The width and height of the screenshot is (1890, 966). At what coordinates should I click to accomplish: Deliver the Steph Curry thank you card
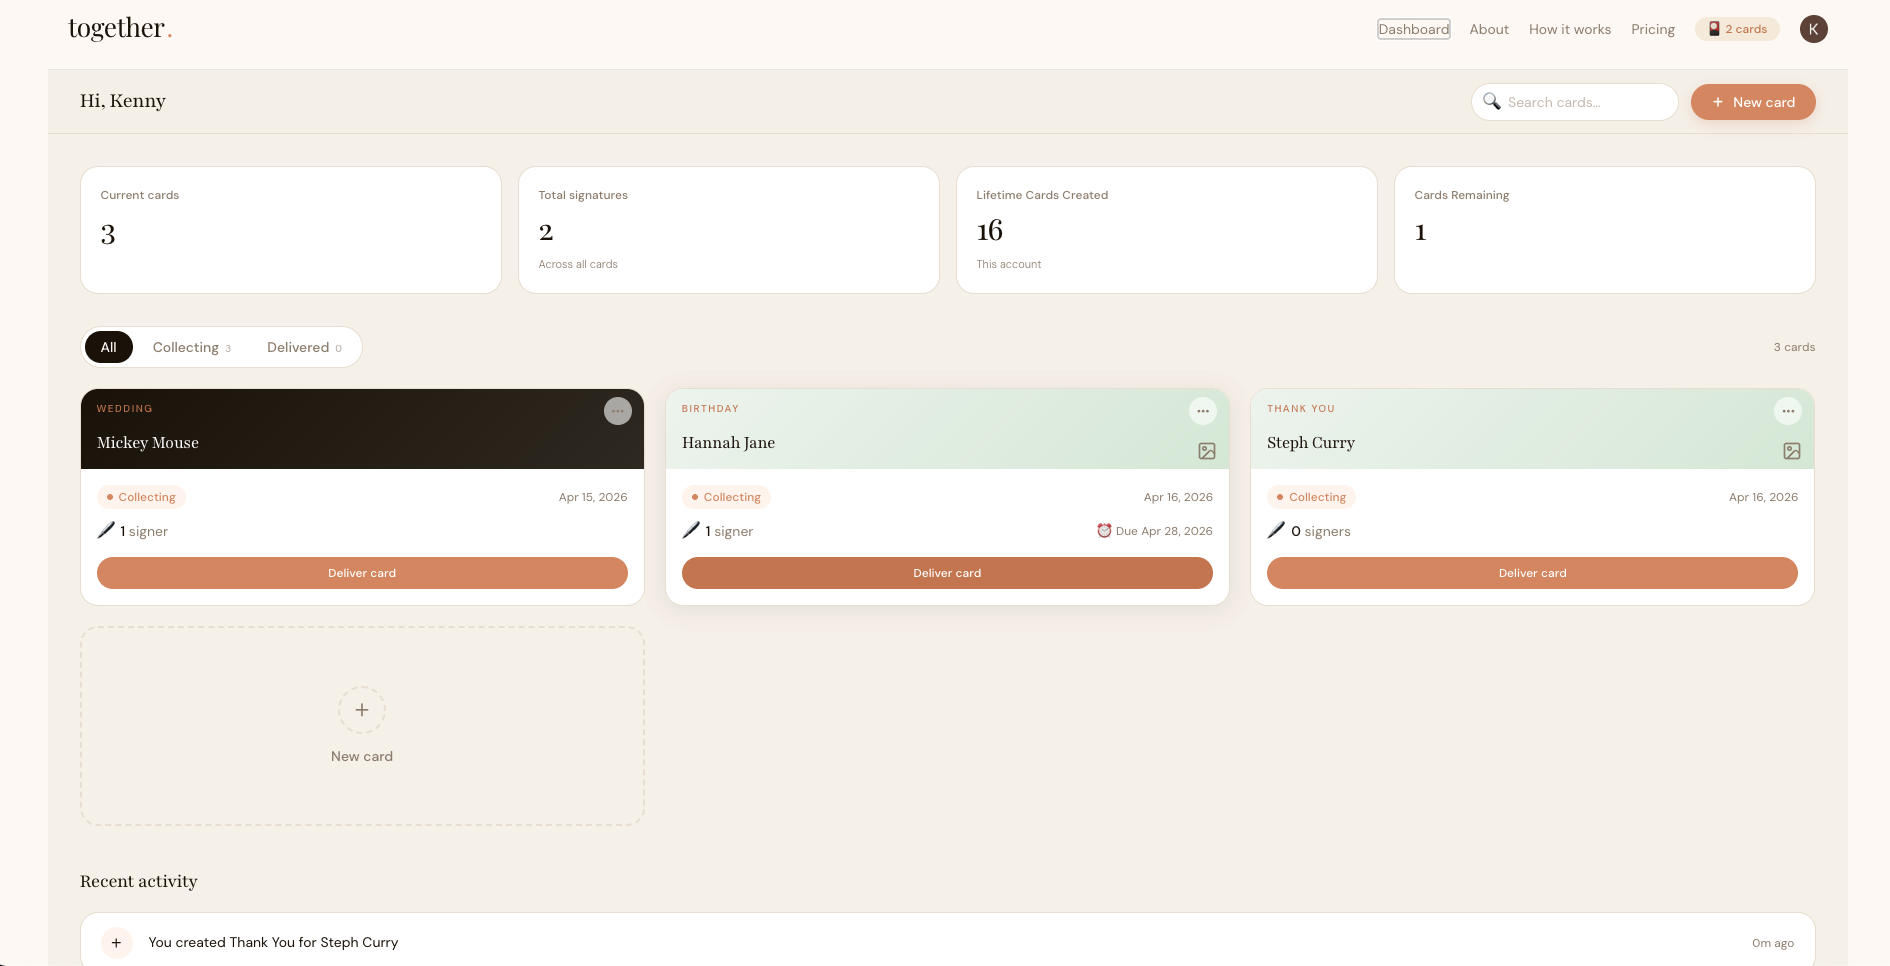[x=1532, y=573]
